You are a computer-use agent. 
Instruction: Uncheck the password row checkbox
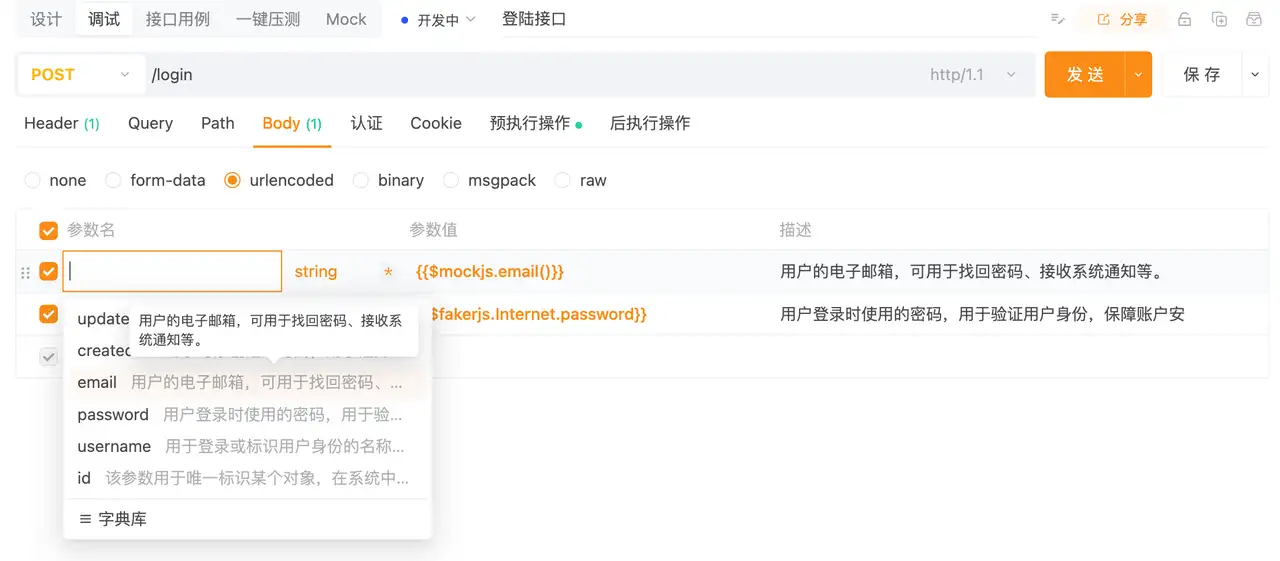(48, 314)
